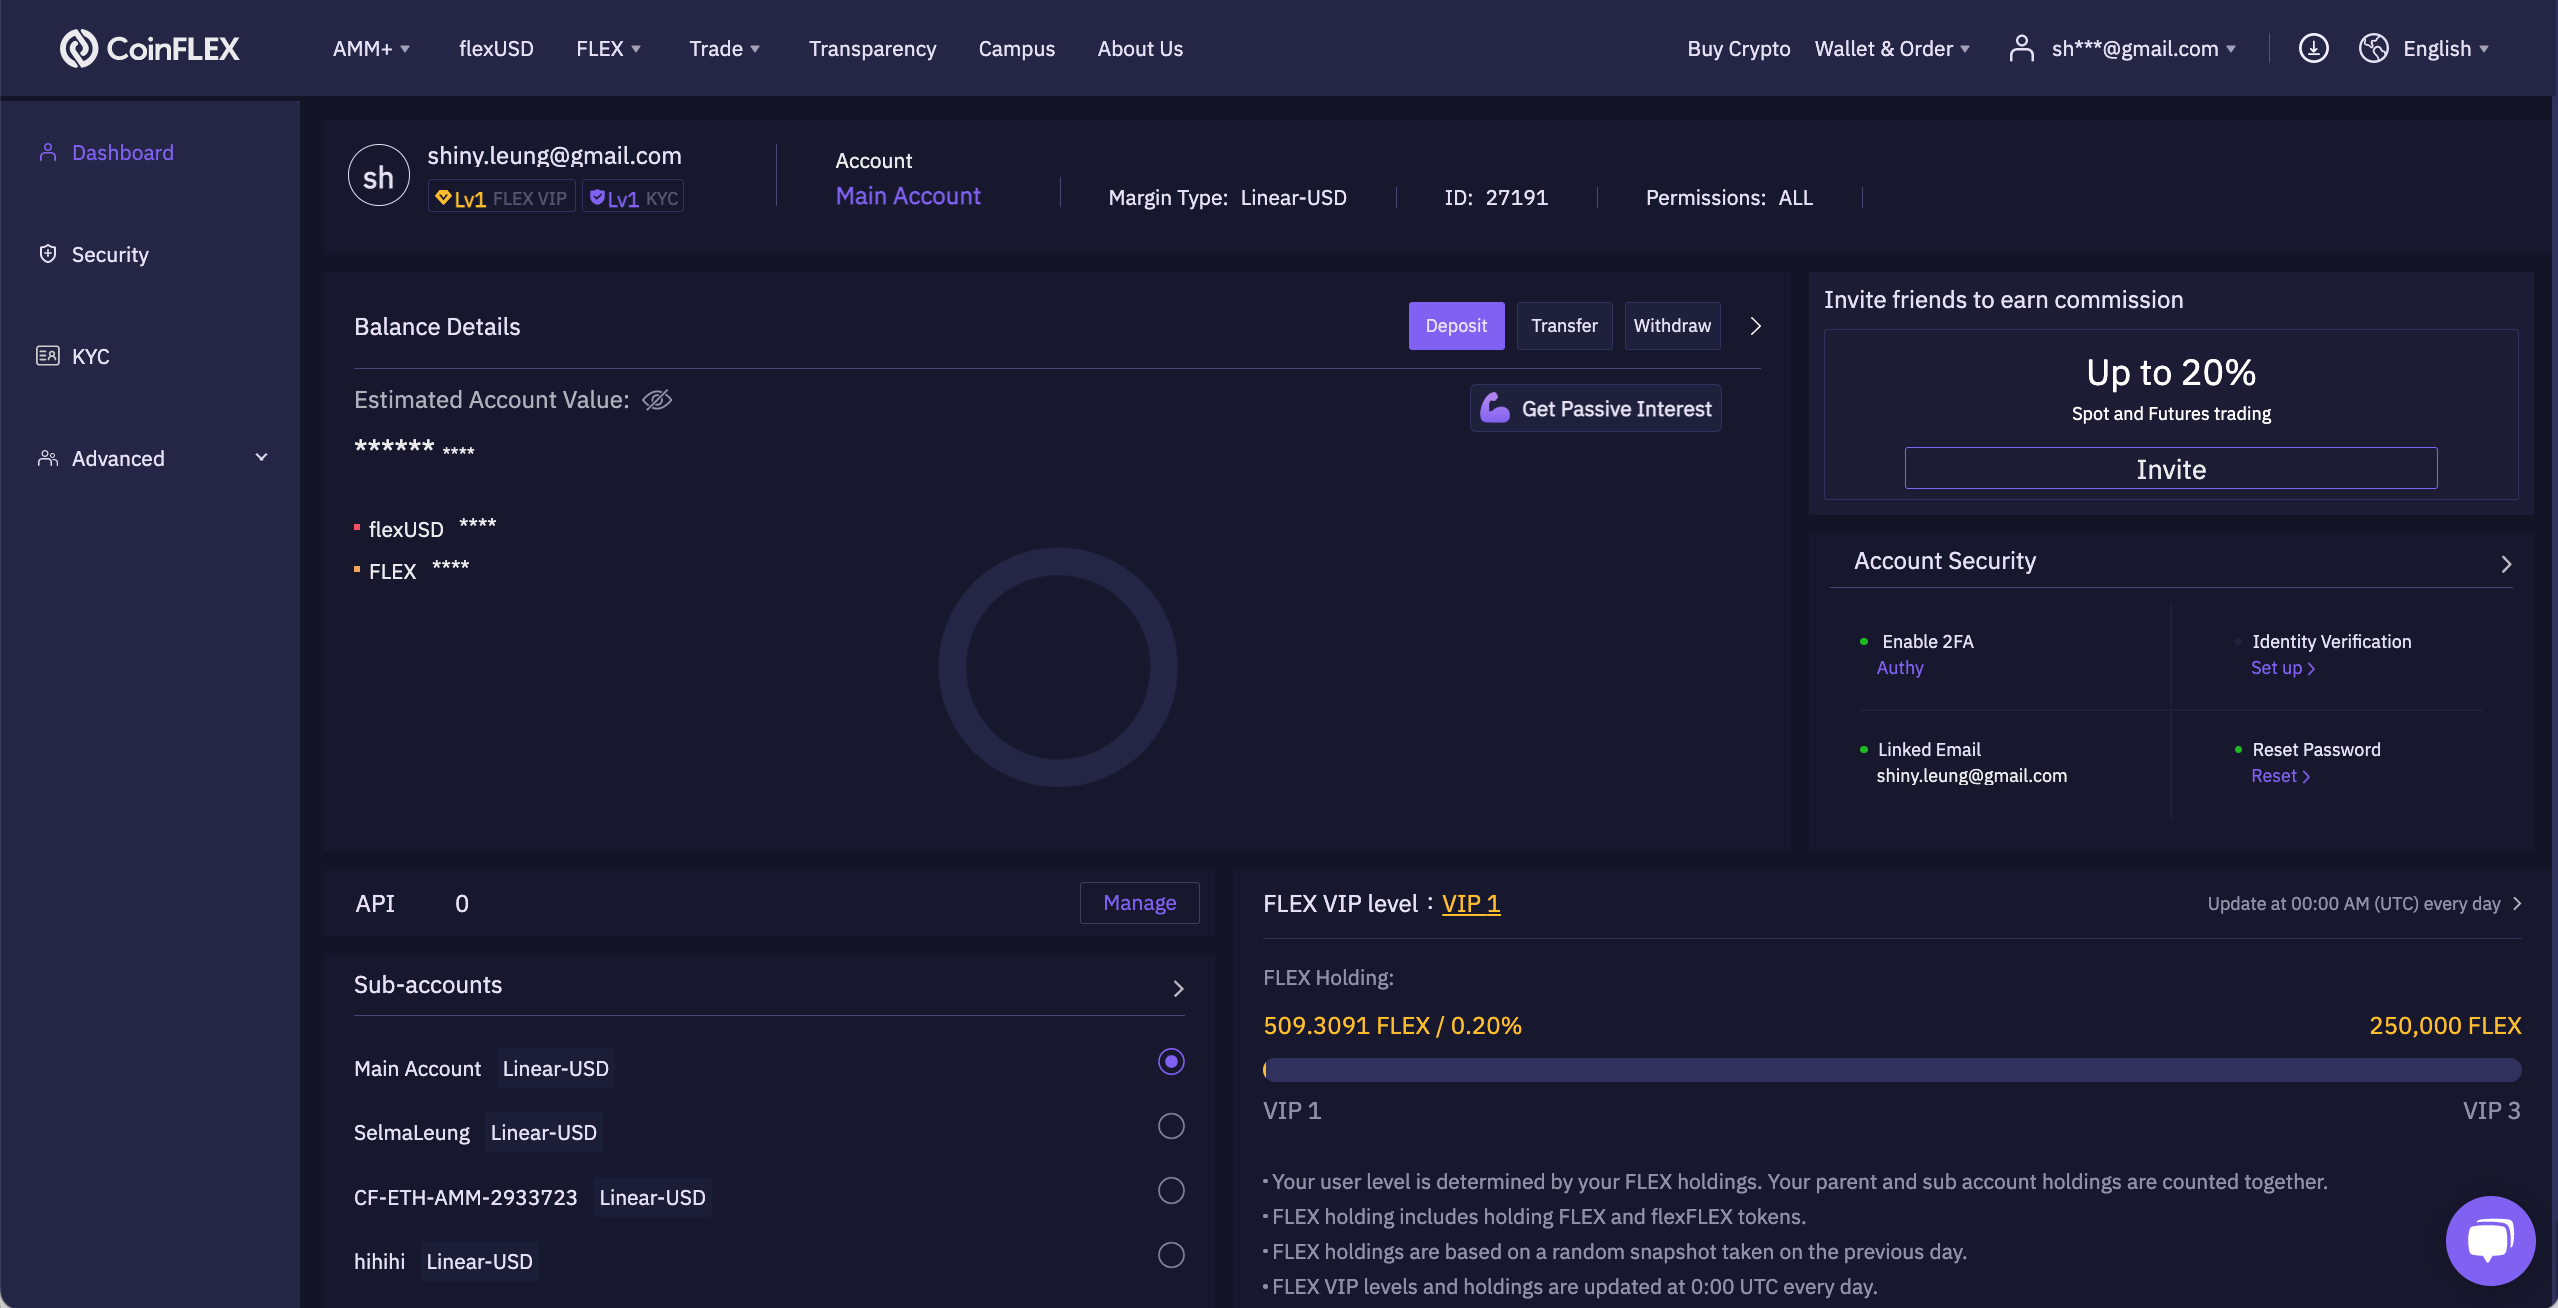Click the Deposit button
Screen dimensions: 2558x1308
tap(1456, 326)
